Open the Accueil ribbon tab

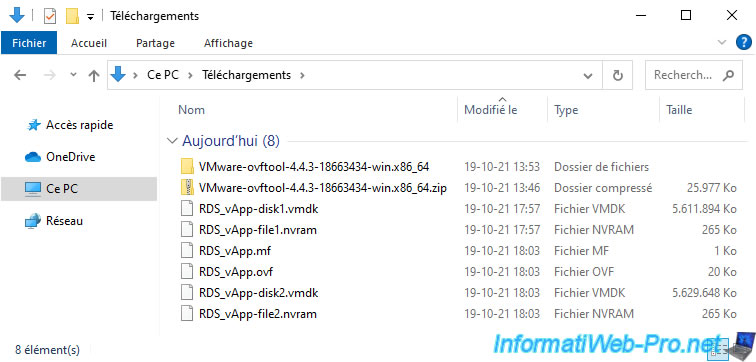click(x=89, y=43)
